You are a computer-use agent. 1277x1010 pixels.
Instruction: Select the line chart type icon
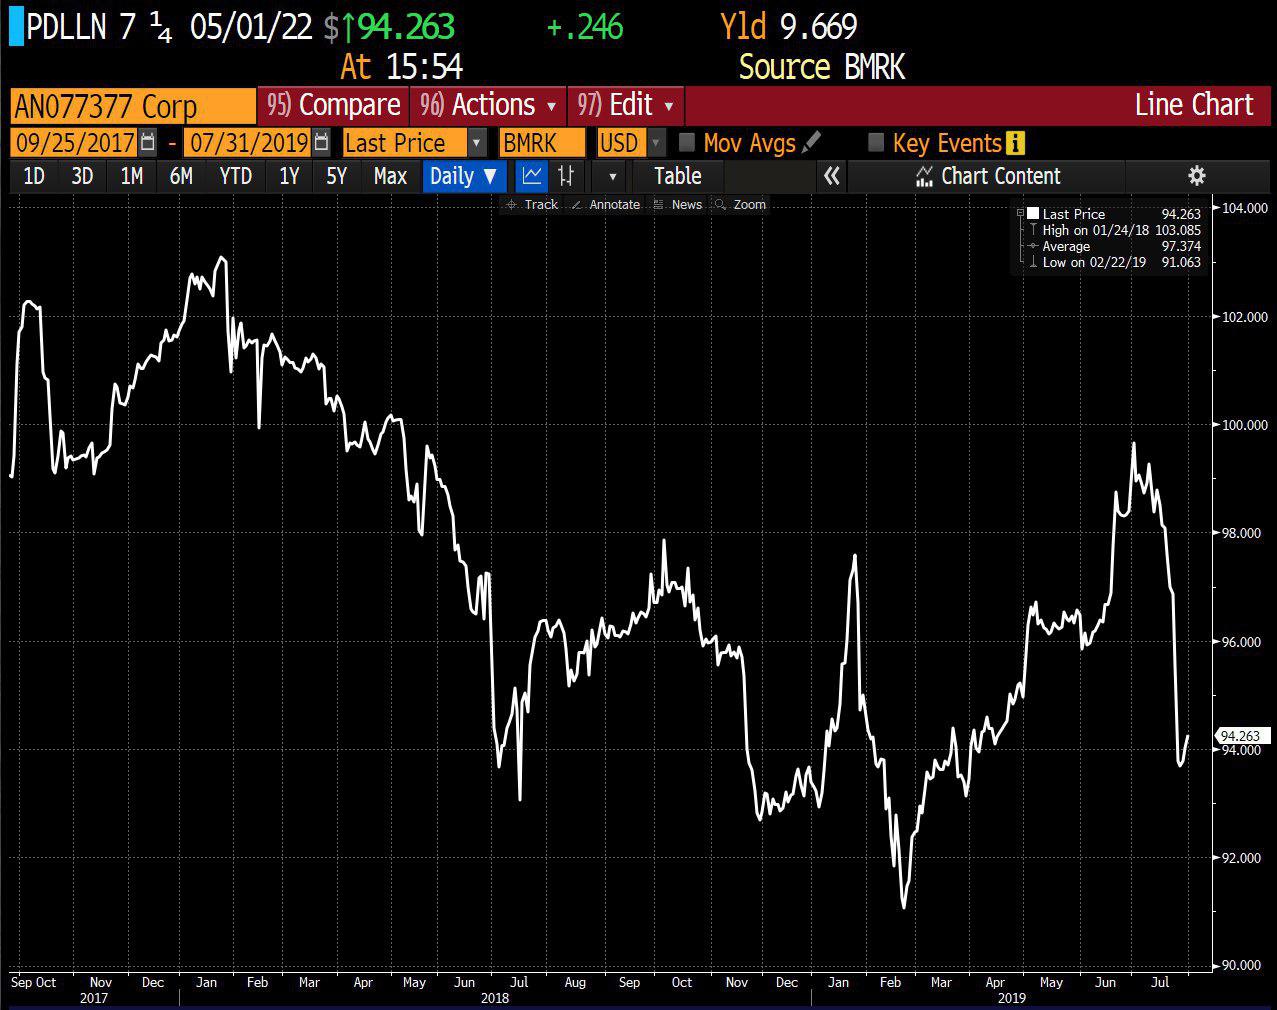pos(532,176)
